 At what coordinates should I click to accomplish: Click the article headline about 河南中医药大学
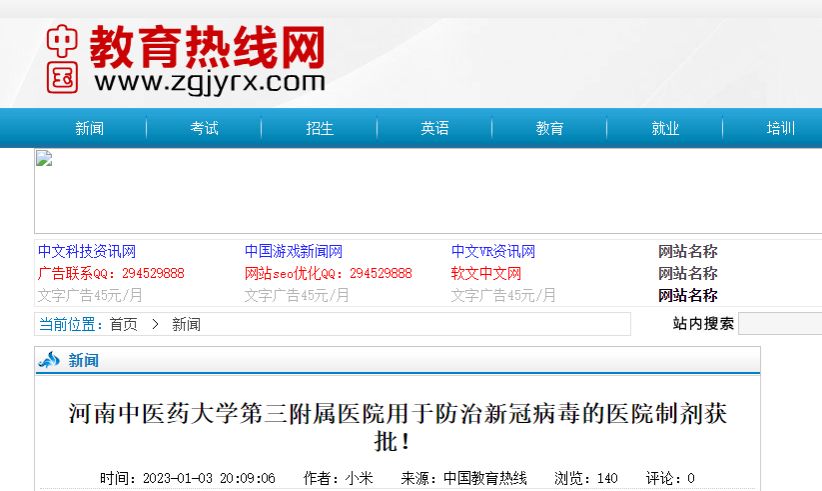(x=398, y=427)
